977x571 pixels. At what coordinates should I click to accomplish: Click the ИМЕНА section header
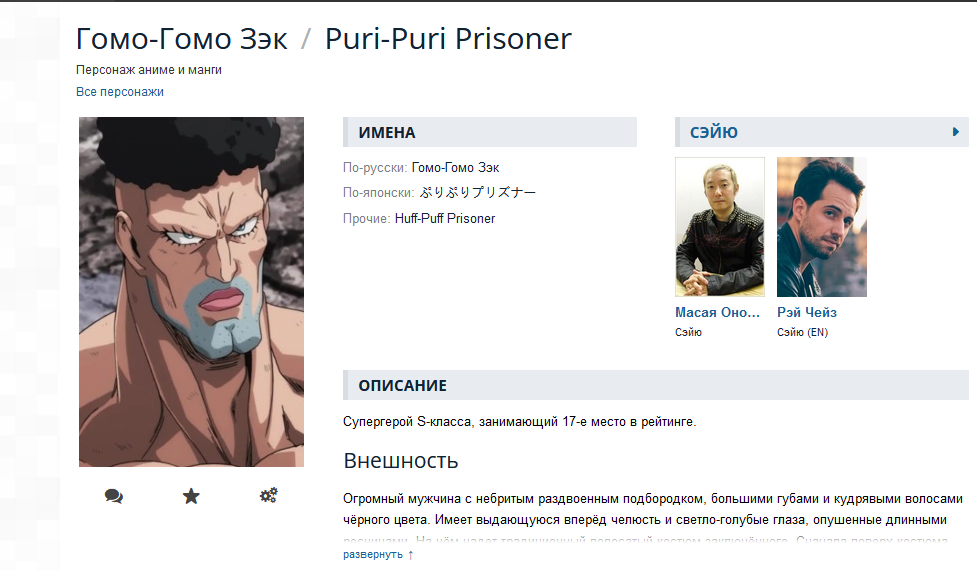point(490,132)
